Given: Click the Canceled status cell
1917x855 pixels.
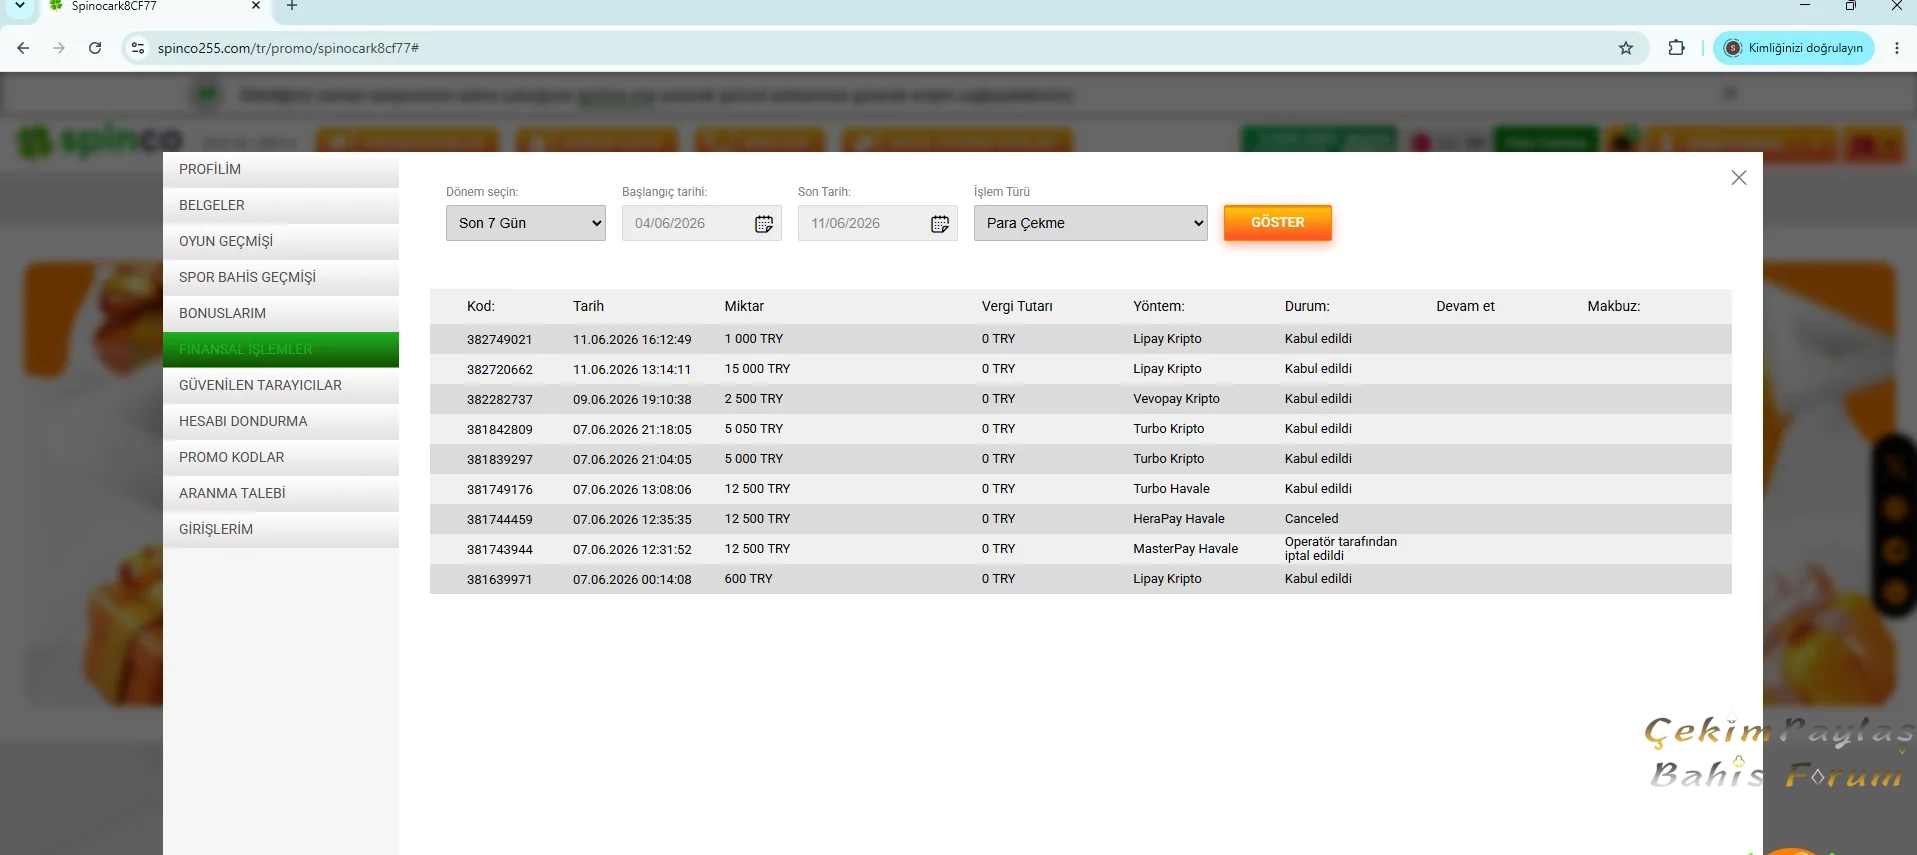Looking at the screenshot, I should (x=1311, y=519).
